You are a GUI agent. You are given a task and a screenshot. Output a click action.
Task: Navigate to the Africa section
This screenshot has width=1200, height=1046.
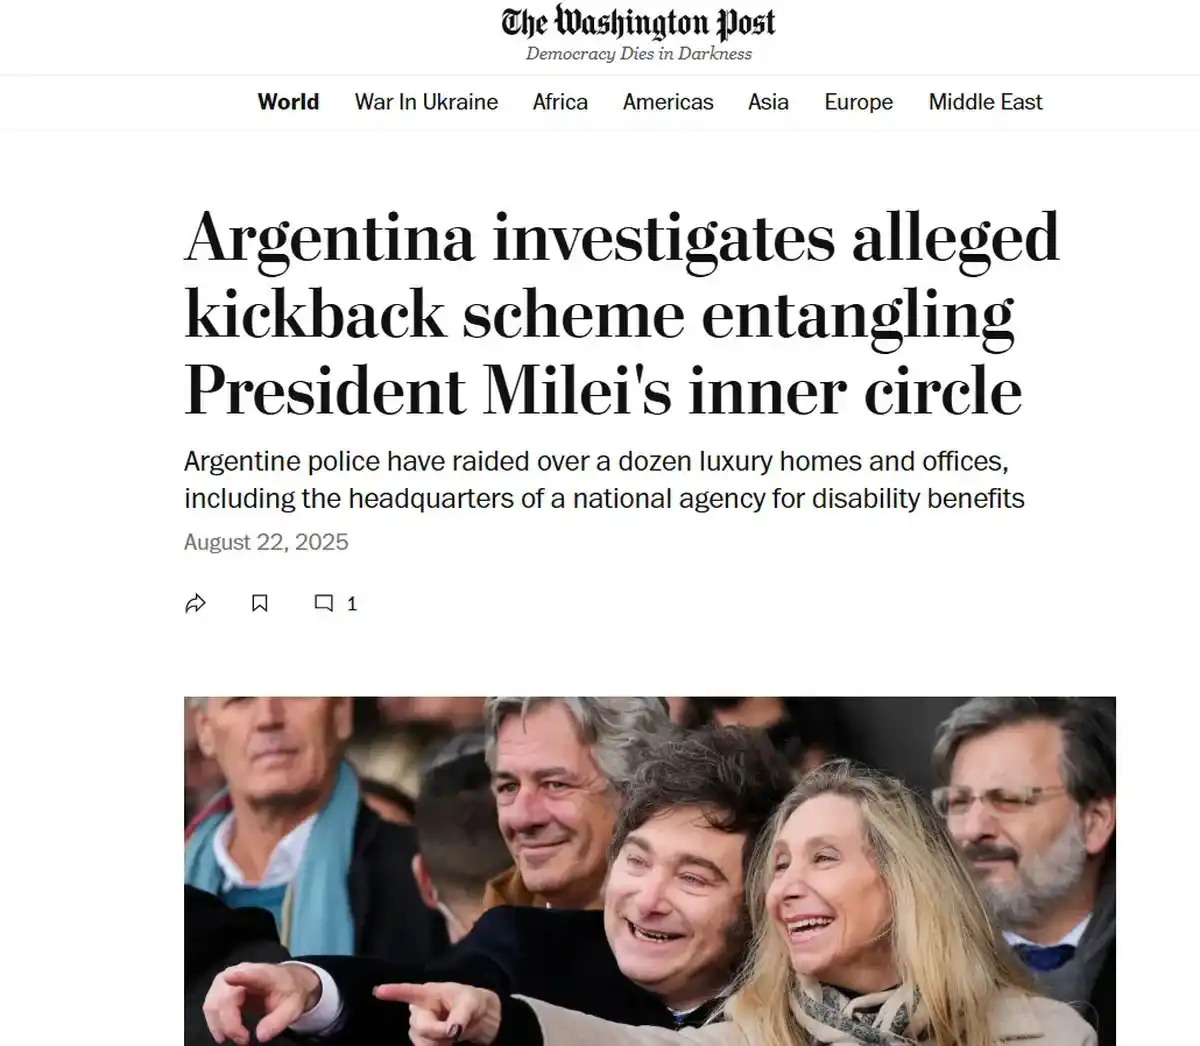[x=560, y=102]
